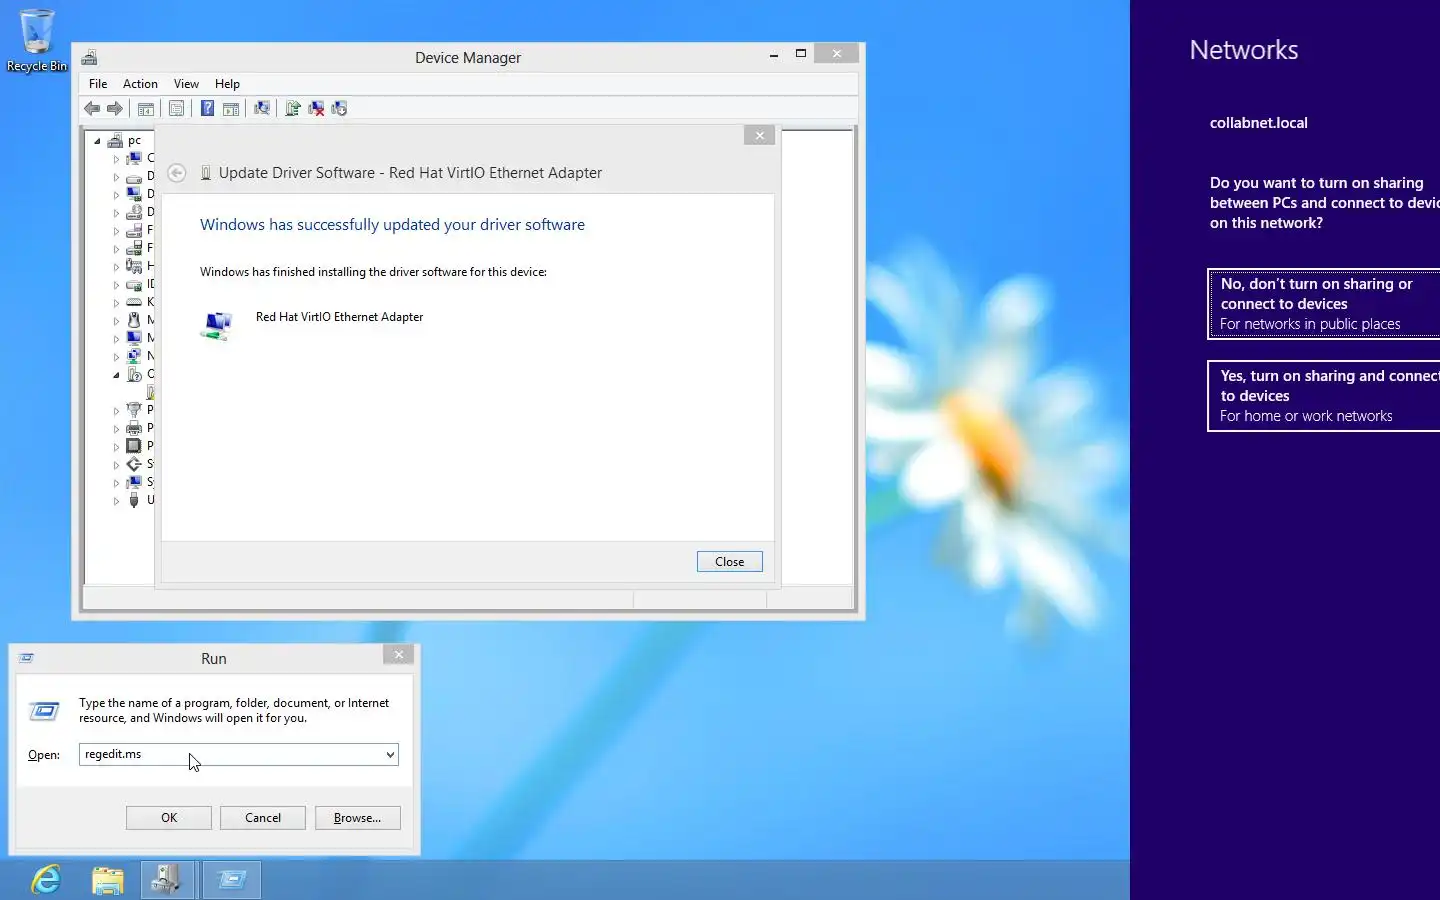Screen dimensions: 1440x900
Task: Close the Update Driver Software wizard via X
Action: [760, 135]
